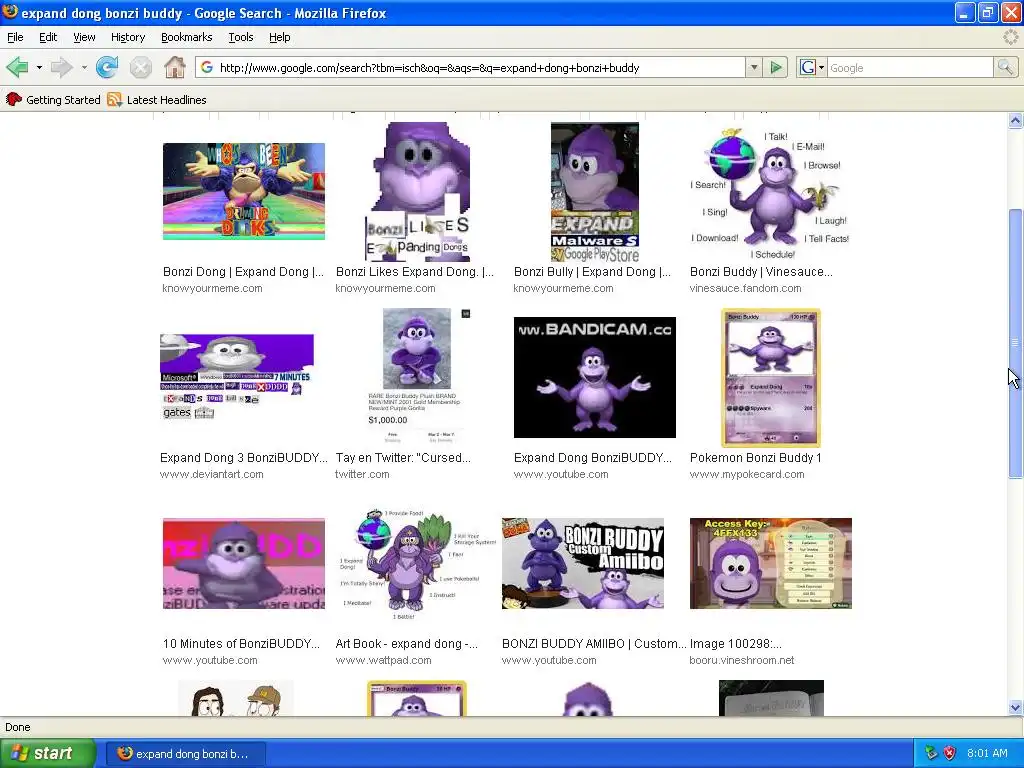Click the network connection tray icon

(931, 753)
